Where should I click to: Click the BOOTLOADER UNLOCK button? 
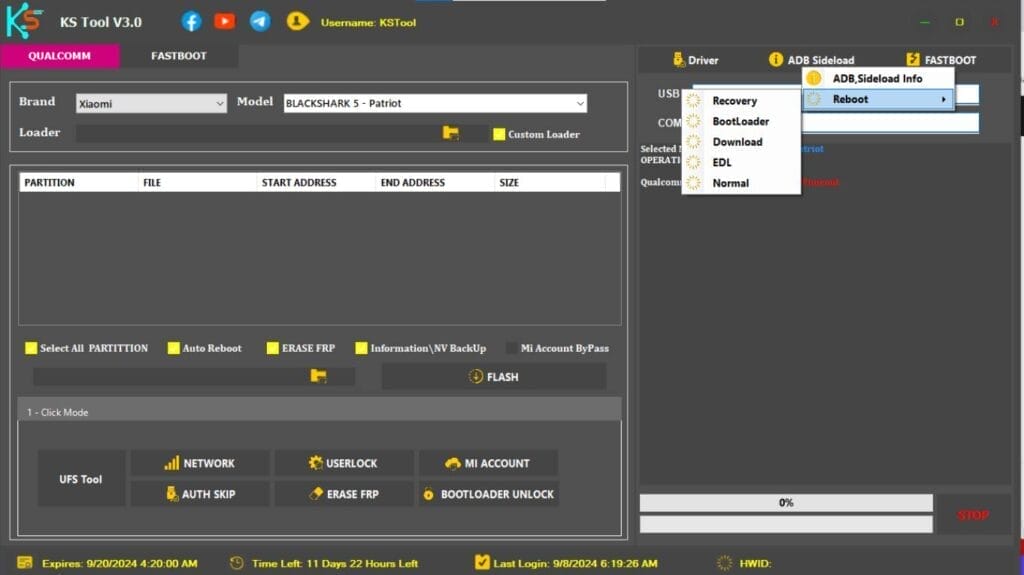pos(488,494)
